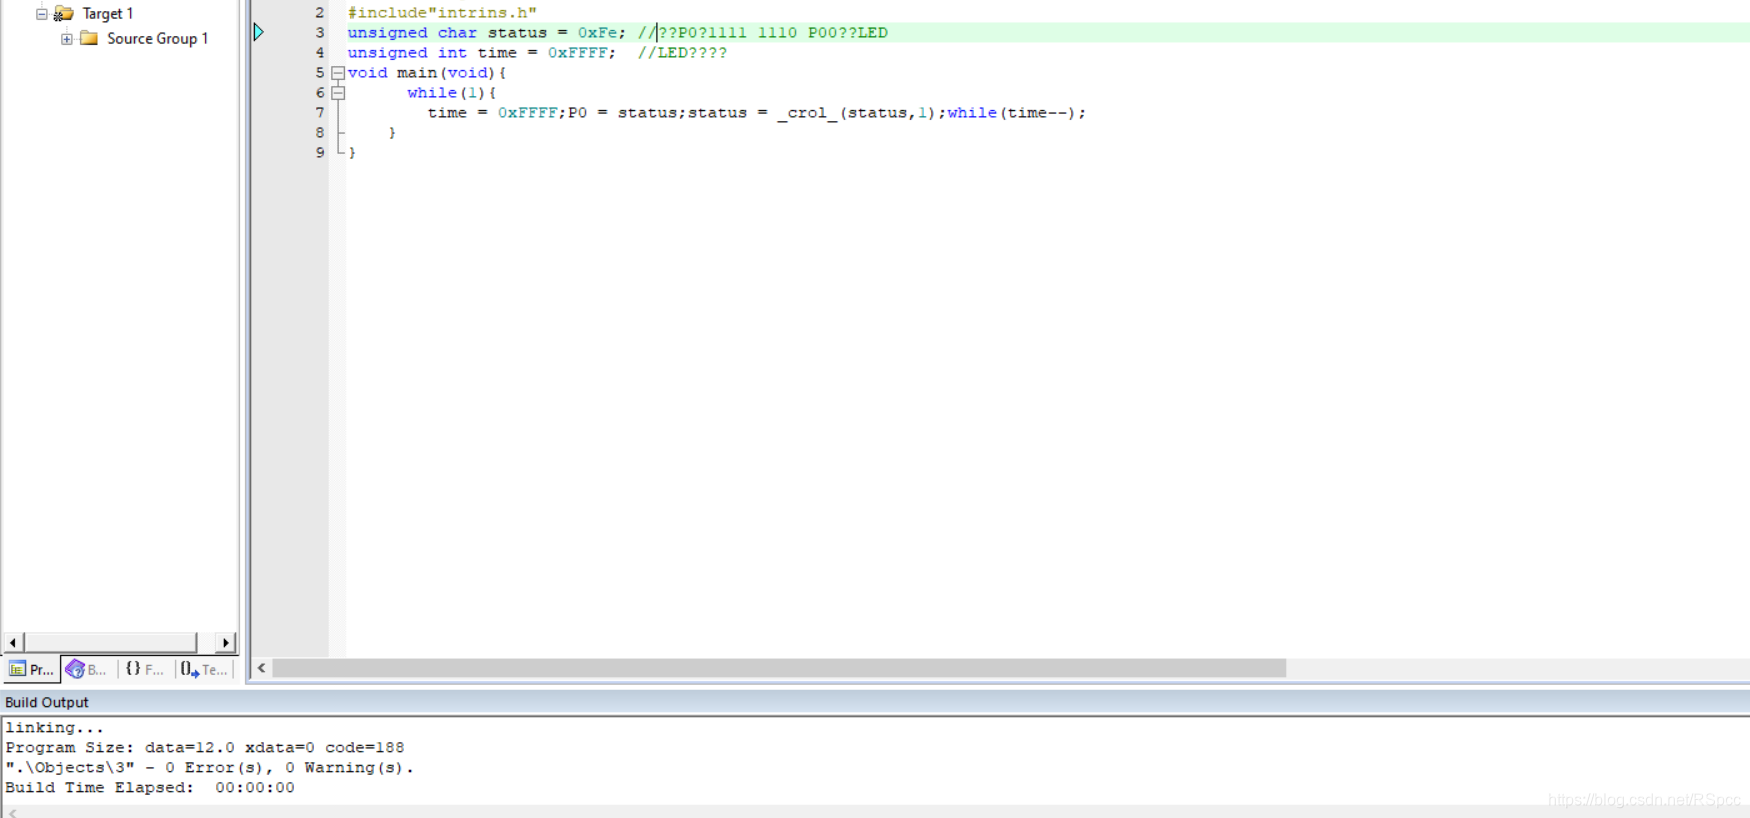Click the '//LED????' comment on line 4
The width and height of the screenshot is (1750, 818).
682,53
